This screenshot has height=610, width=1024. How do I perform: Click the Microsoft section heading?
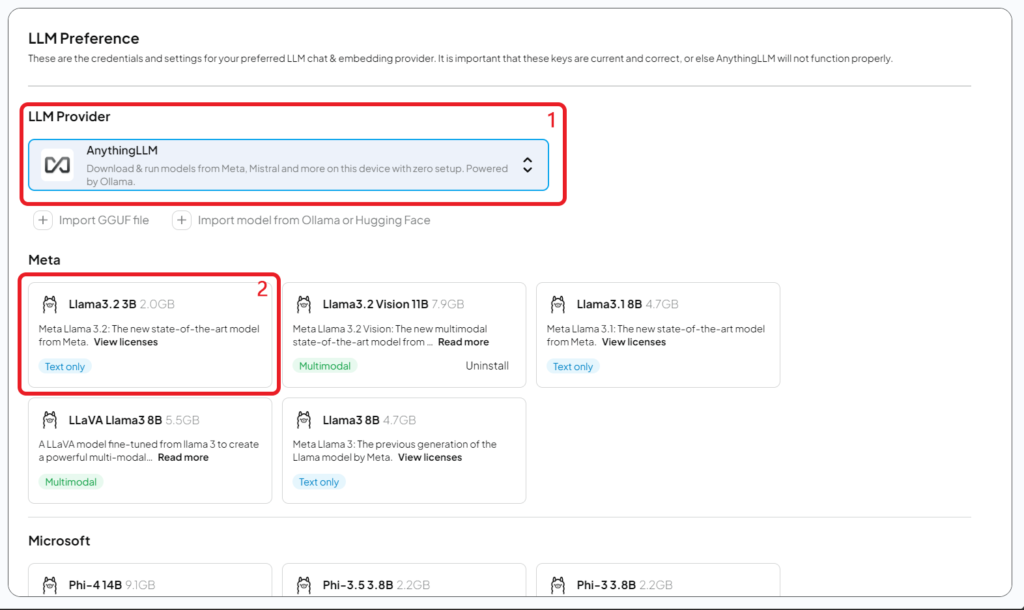tap(59, 540)
